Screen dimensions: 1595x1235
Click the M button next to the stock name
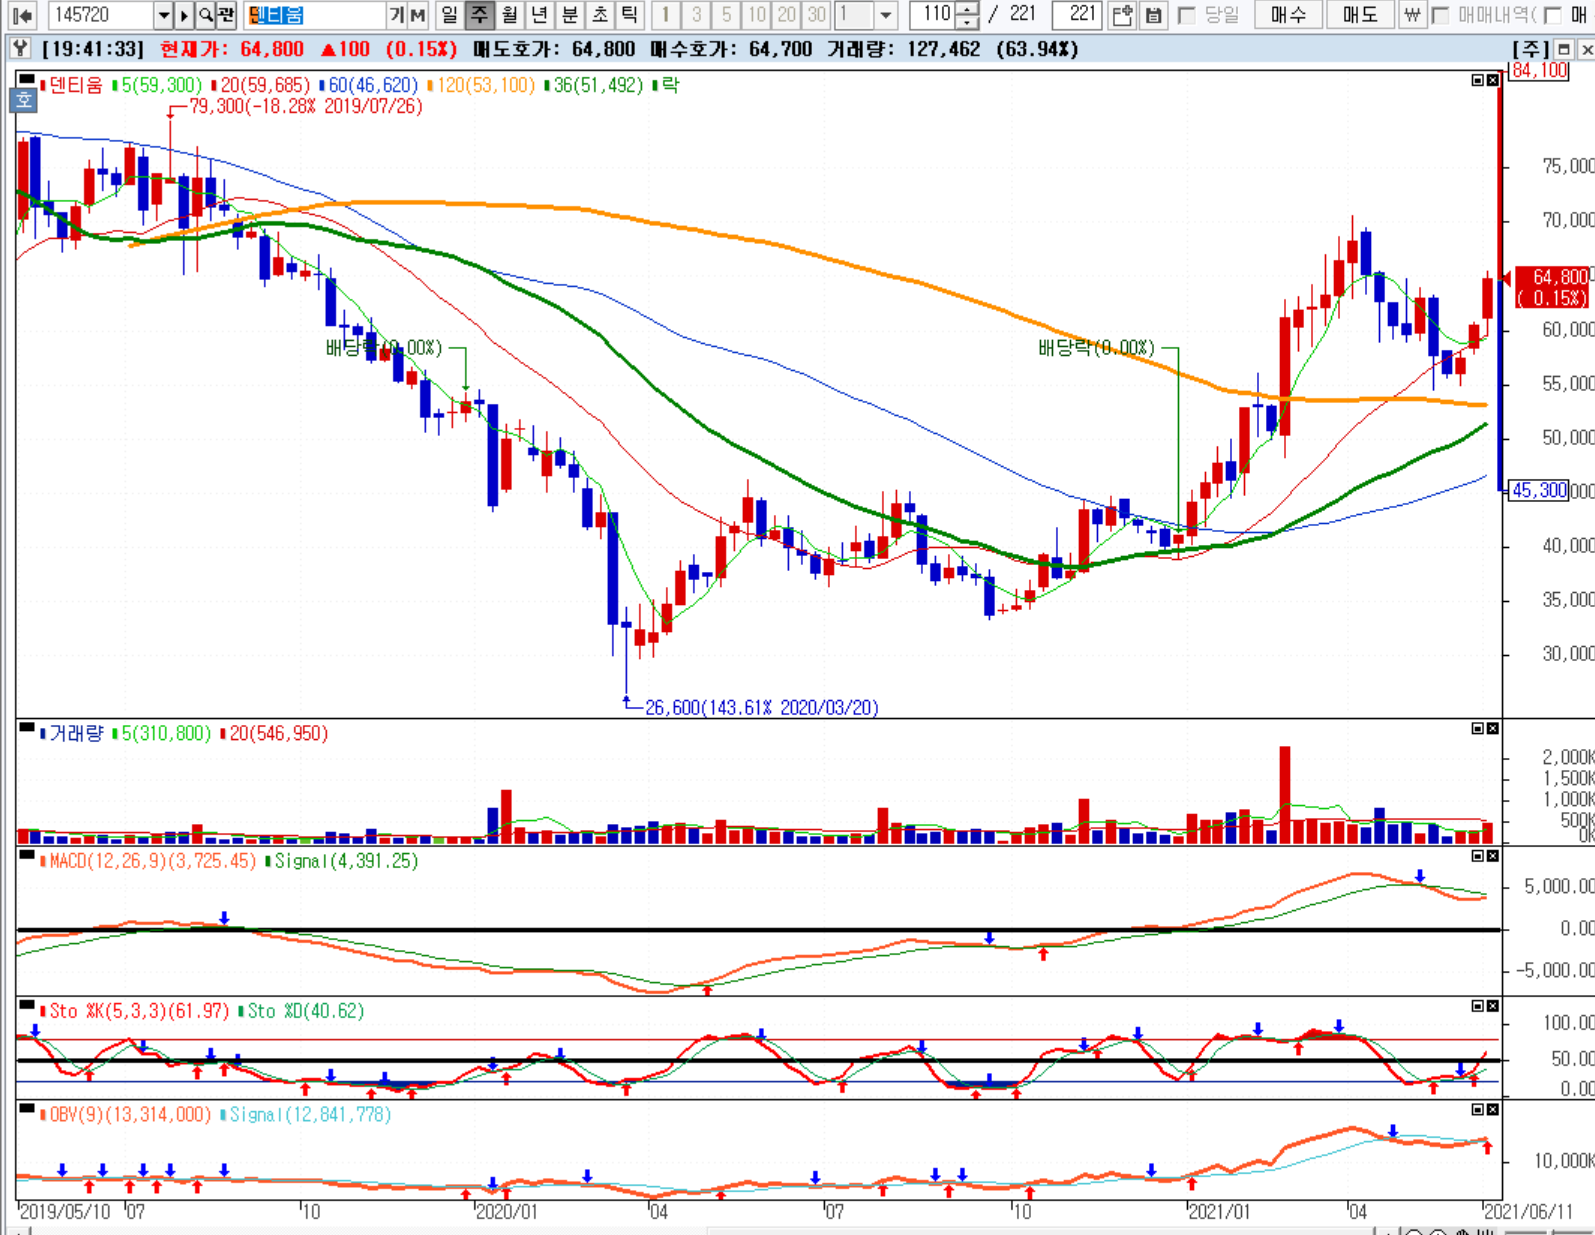click(x=418, y=15)
